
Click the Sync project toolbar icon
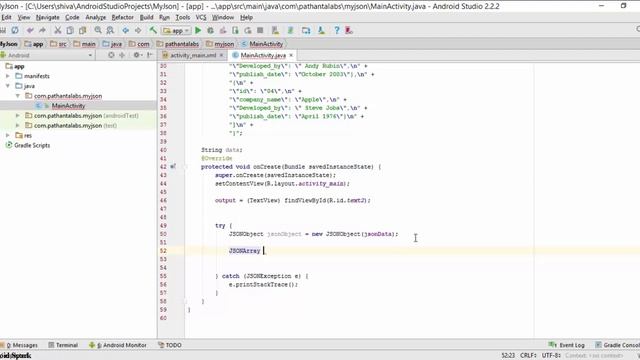15,30
